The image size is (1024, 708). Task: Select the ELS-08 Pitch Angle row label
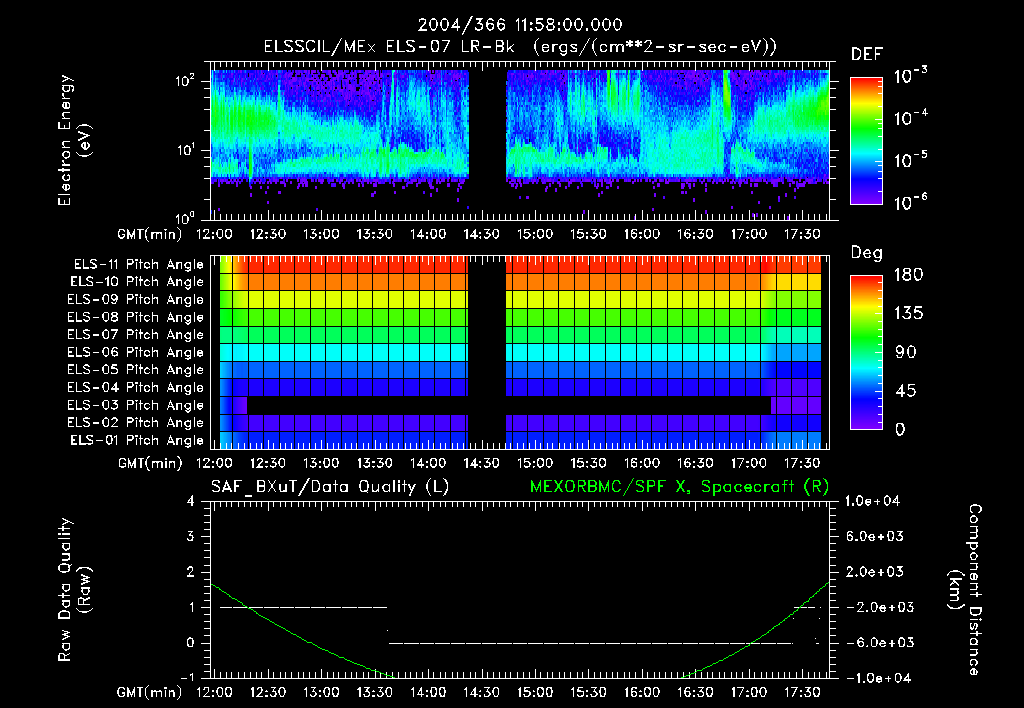coord(136,317)
